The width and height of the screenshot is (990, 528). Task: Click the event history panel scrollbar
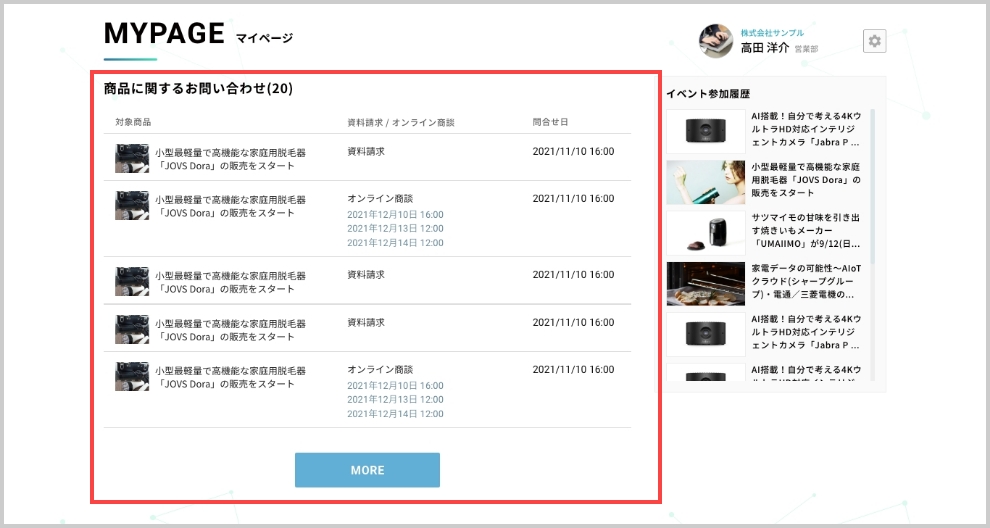[873, 186]
